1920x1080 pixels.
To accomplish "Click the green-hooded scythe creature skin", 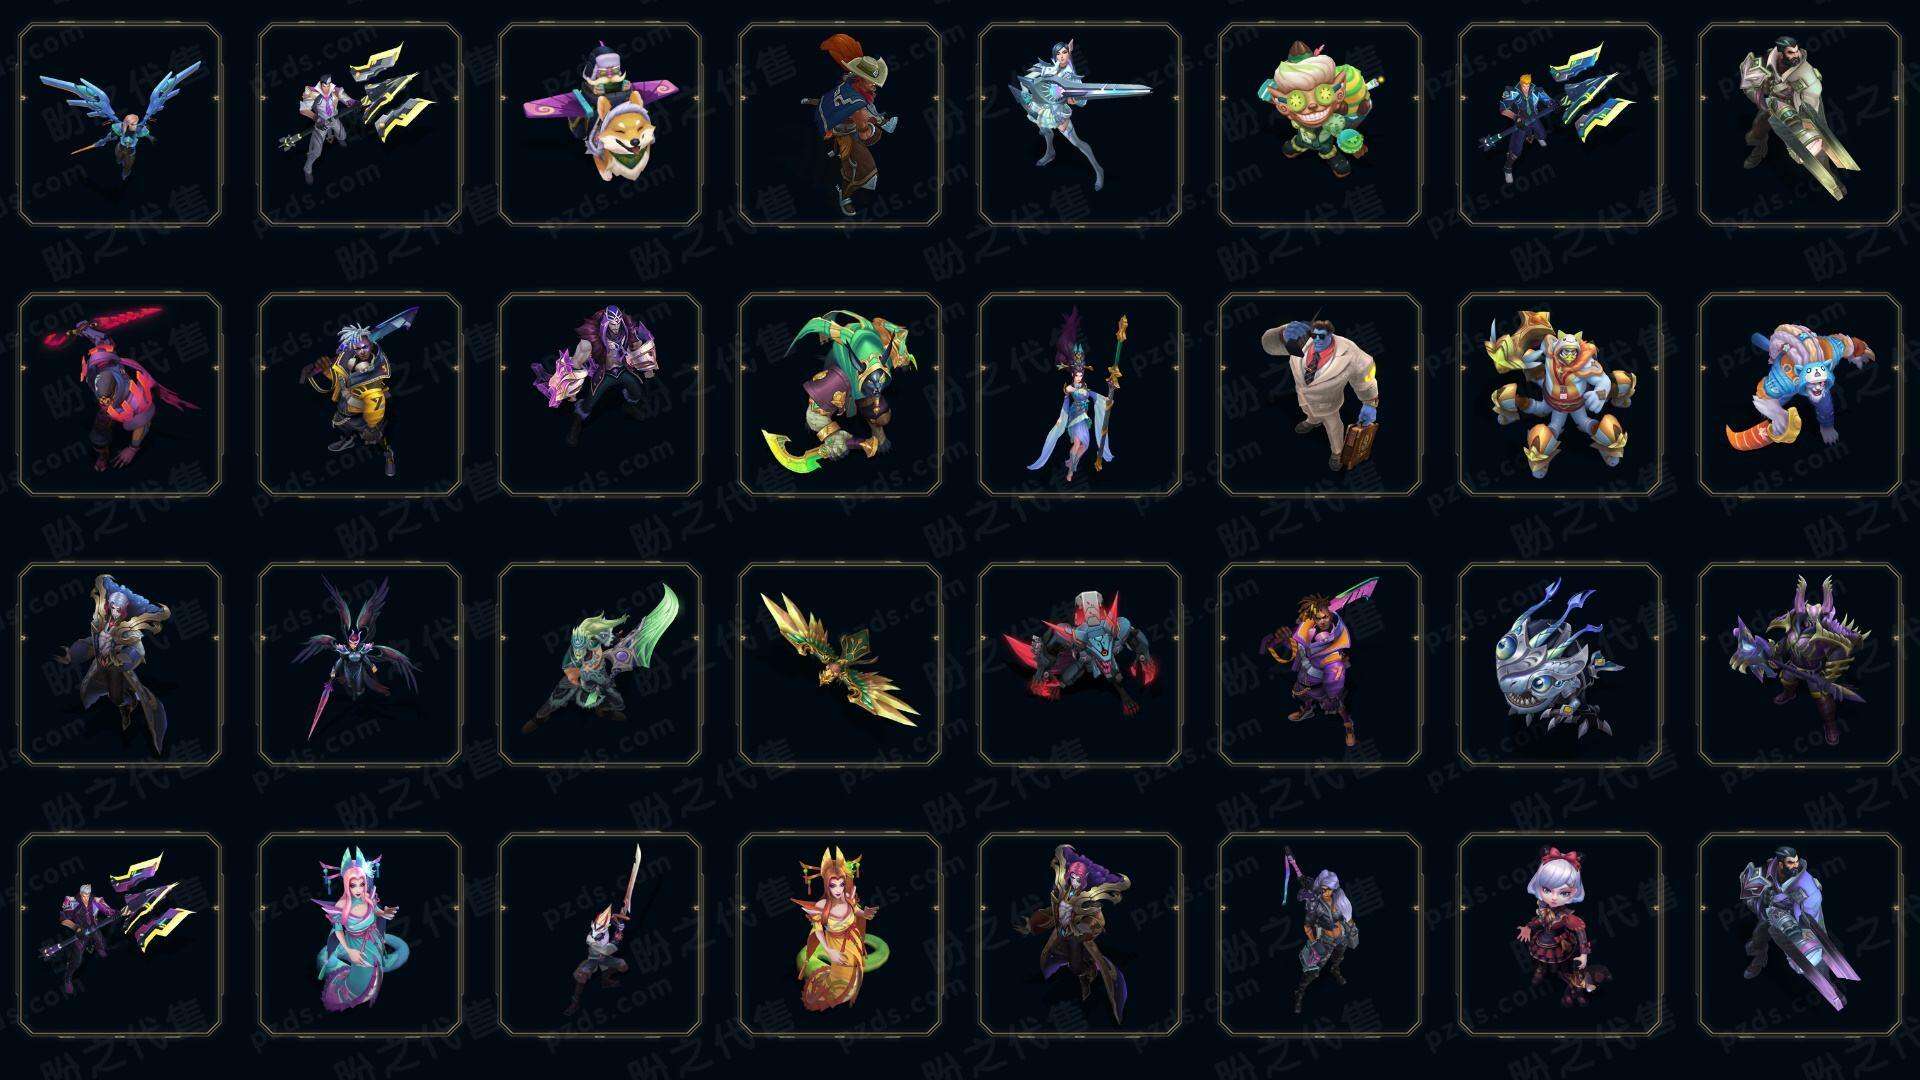I will click(840, 394).
